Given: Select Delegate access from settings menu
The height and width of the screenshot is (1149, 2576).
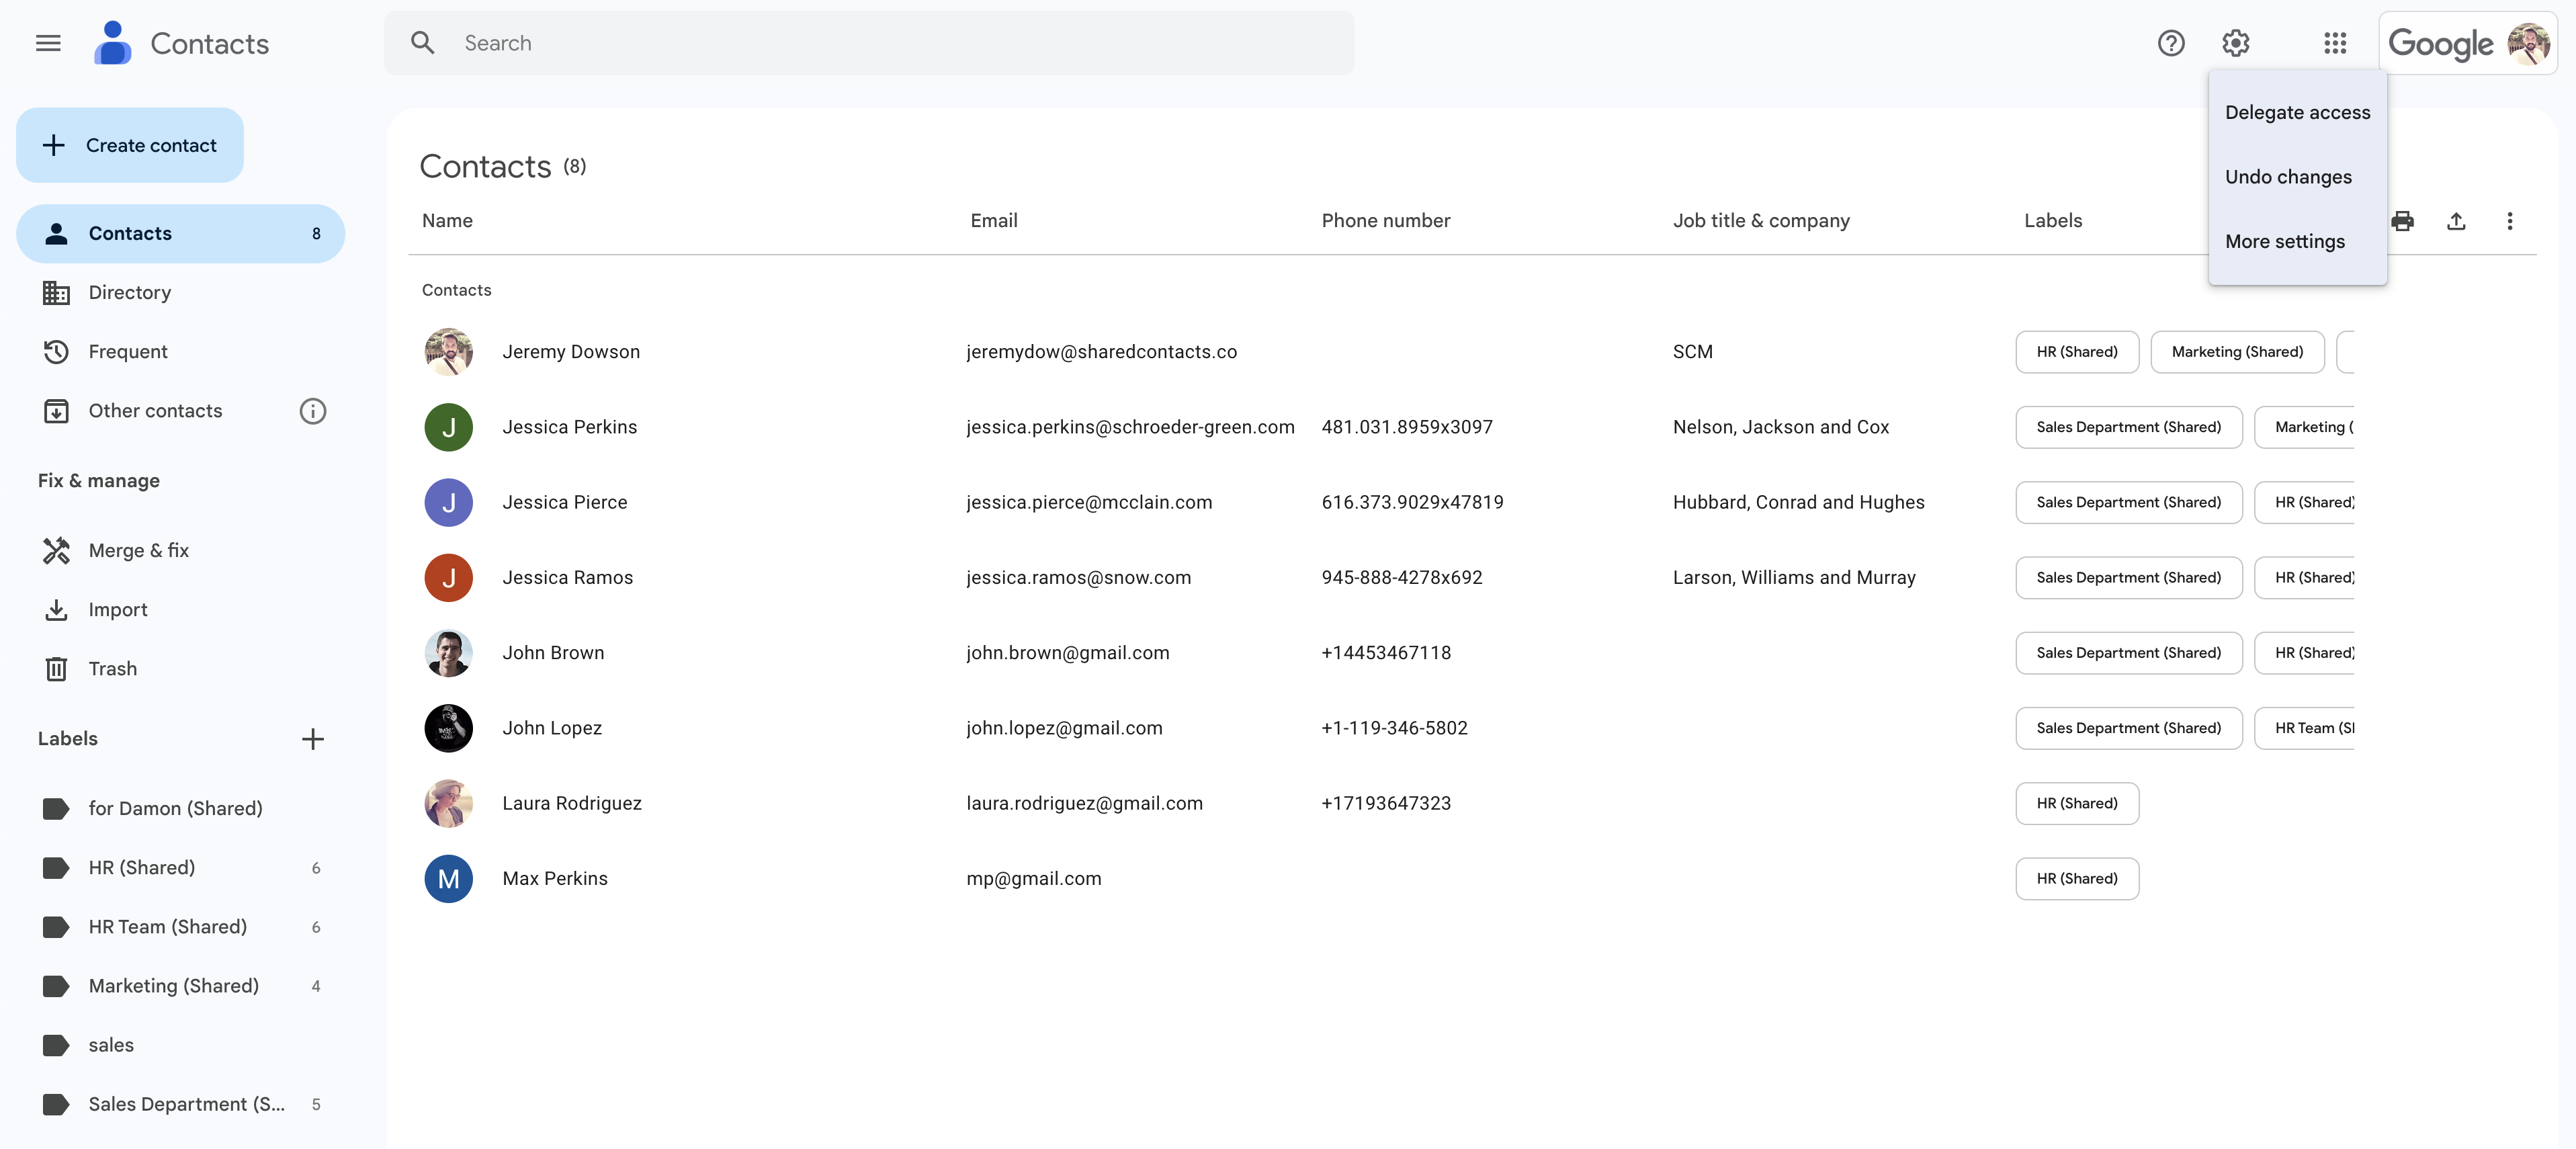Looking at the screenshot, I should (2297, 113).
